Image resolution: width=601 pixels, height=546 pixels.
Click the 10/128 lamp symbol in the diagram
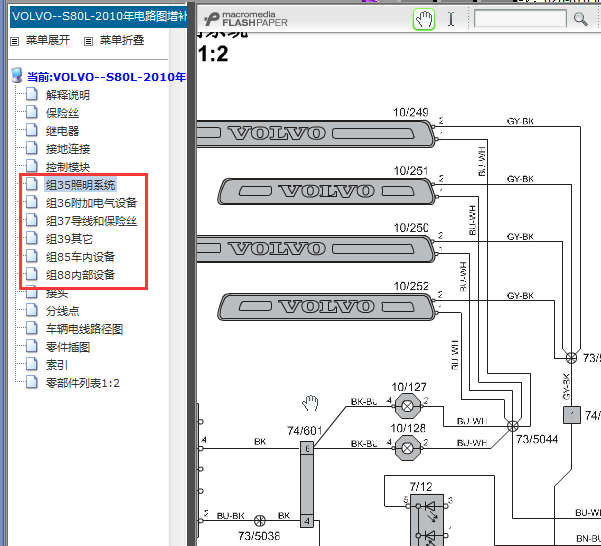(408, 448)
